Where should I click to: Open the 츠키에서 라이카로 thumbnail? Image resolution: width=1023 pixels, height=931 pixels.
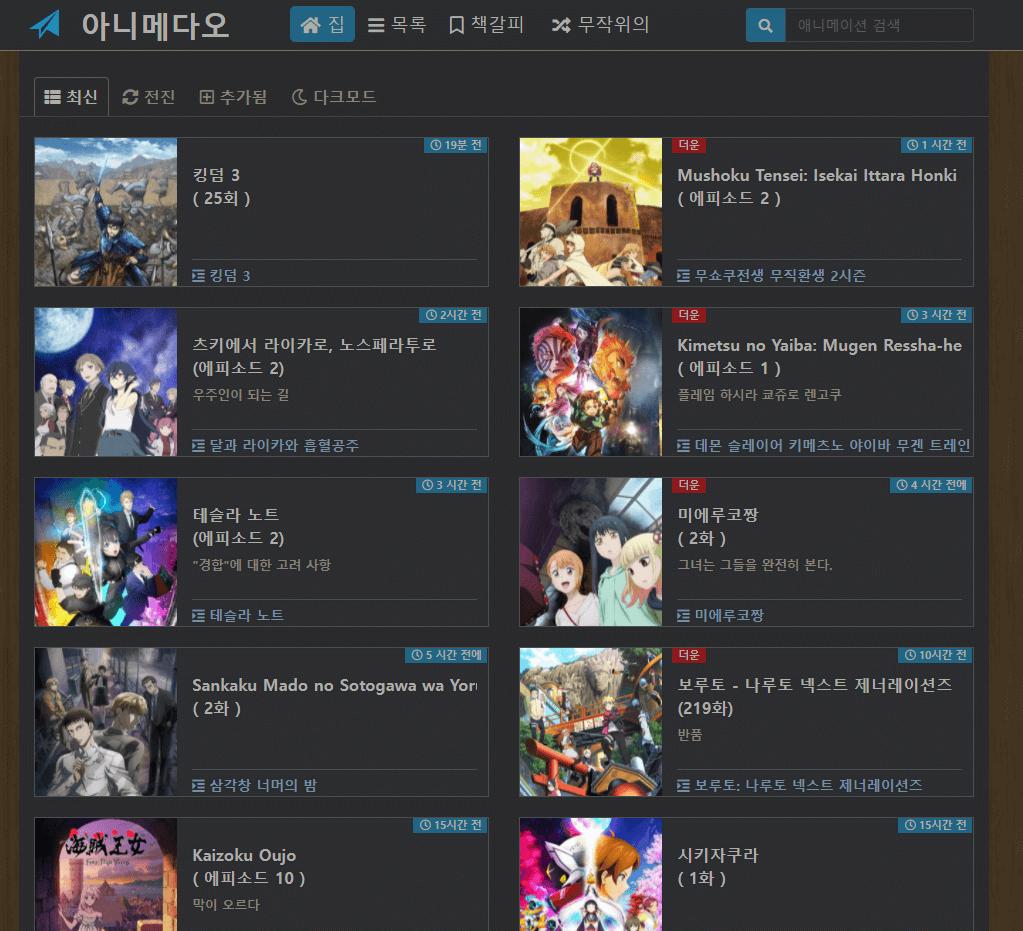[106, 382]
